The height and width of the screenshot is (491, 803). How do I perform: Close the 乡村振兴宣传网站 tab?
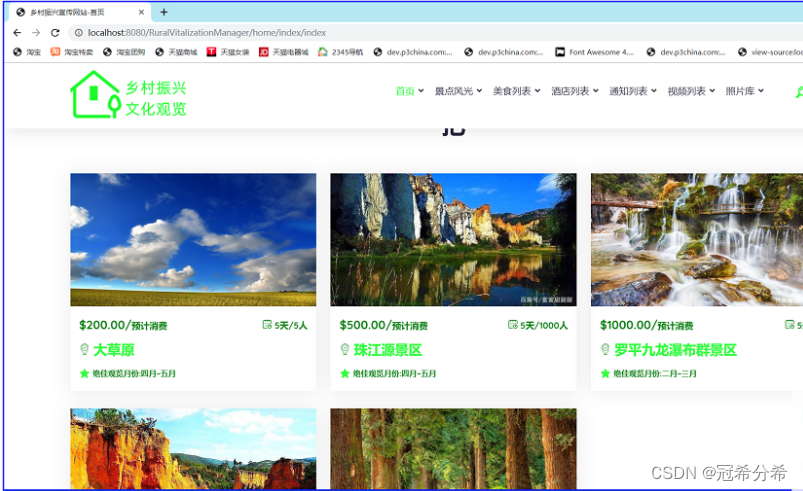coord(141,12)
